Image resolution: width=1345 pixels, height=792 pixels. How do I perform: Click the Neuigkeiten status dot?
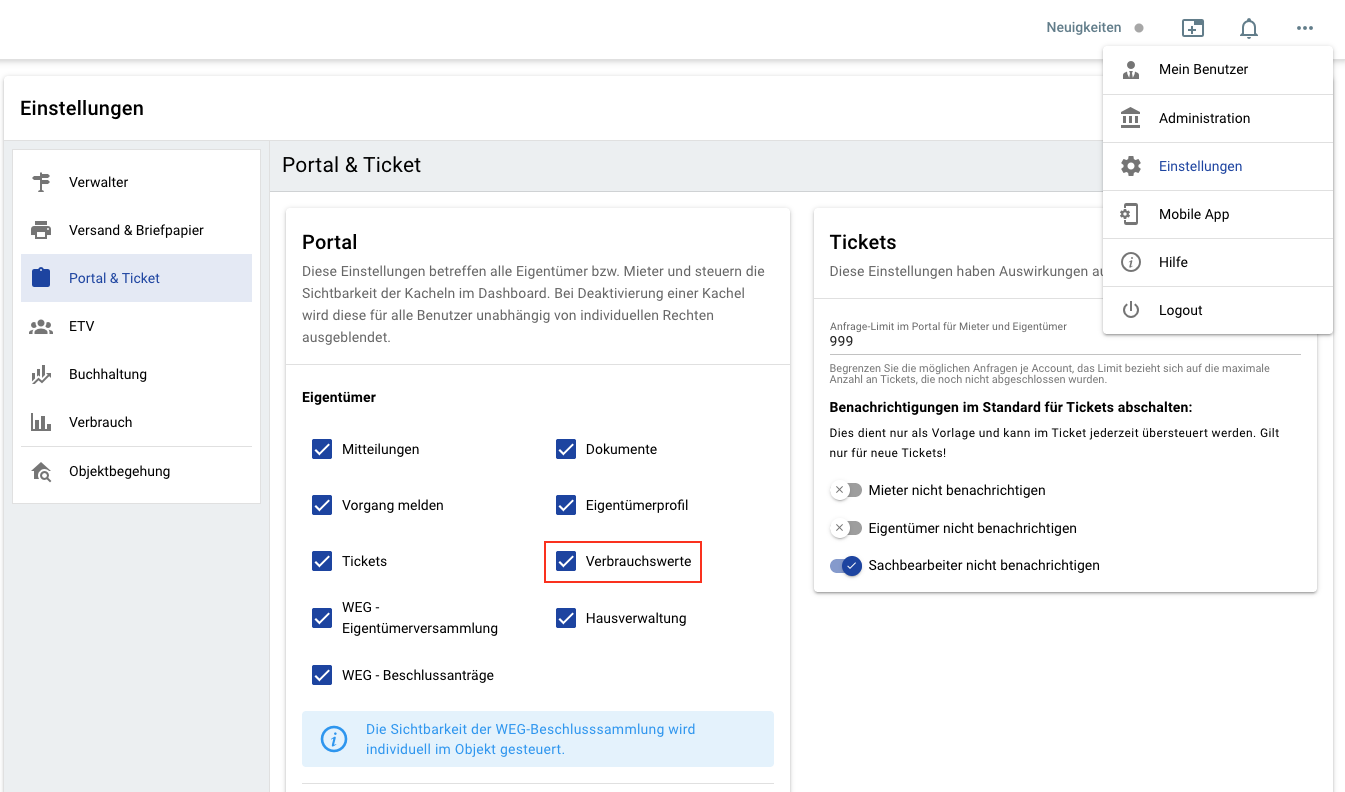[x=1139, y=28]
